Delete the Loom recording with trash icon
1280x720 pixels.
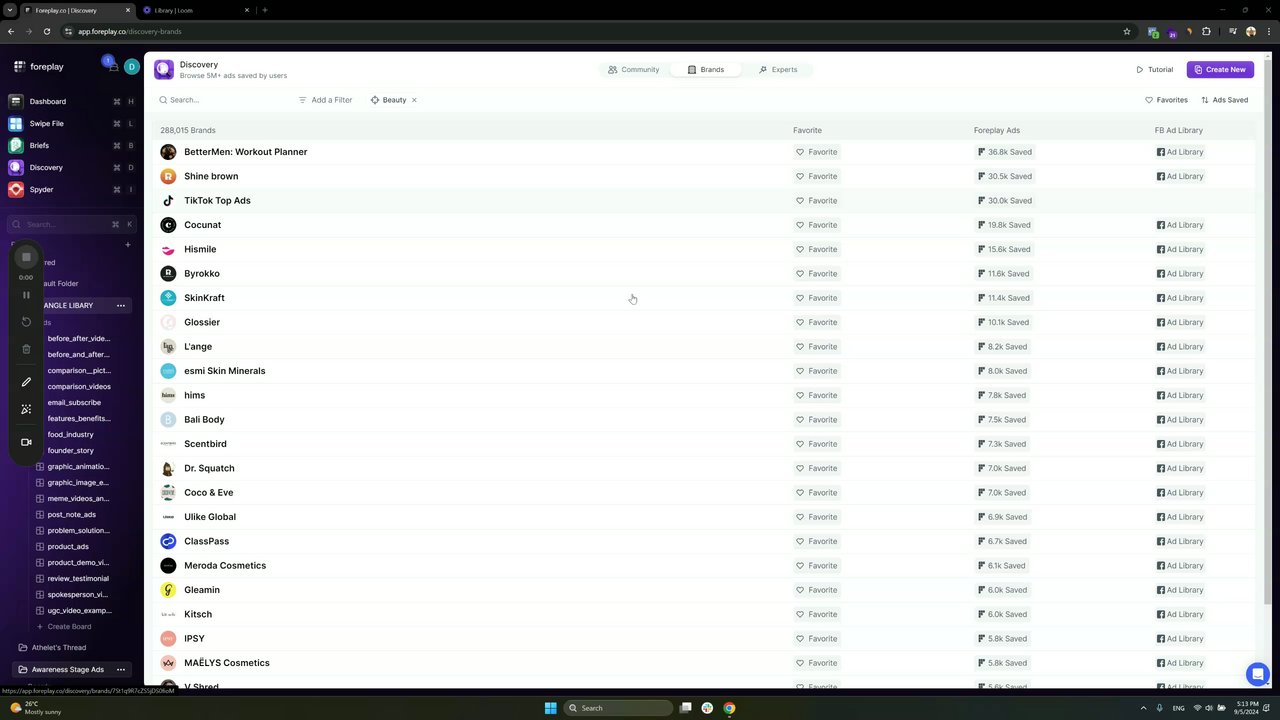tap(26, 349)
